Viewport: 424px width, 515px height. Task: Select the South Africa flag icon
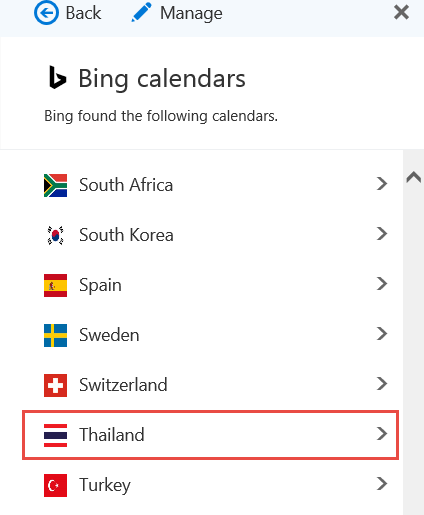tap(55, 185)
